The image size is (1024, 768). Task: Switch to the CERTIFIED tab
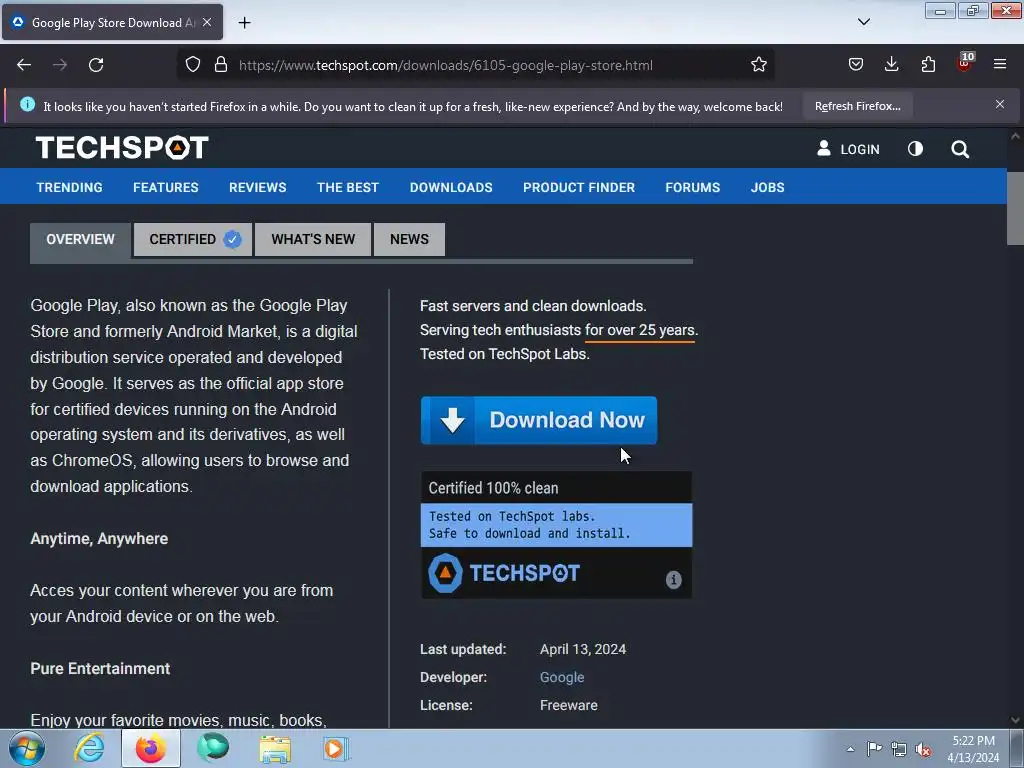pos(193,240)
